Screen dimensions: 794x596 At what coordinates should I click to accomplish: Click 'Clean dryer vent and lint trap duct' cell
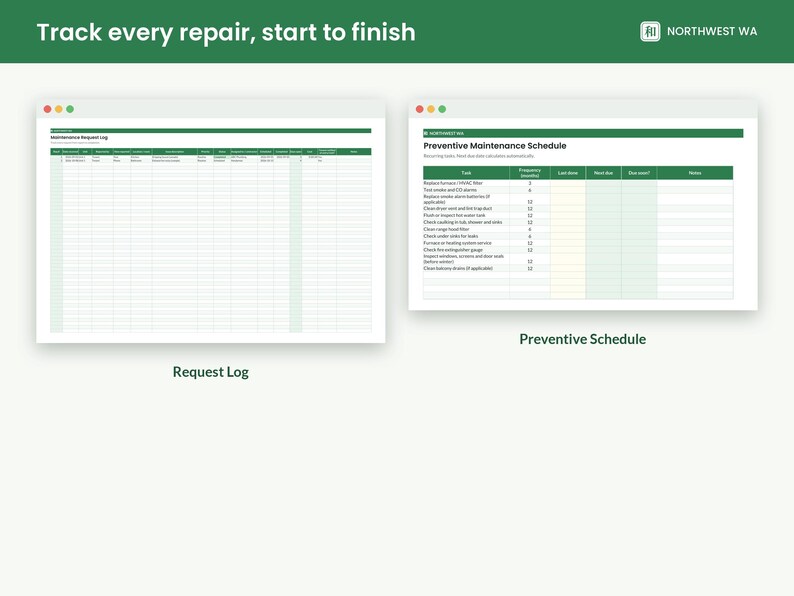[x=466, y=208]
